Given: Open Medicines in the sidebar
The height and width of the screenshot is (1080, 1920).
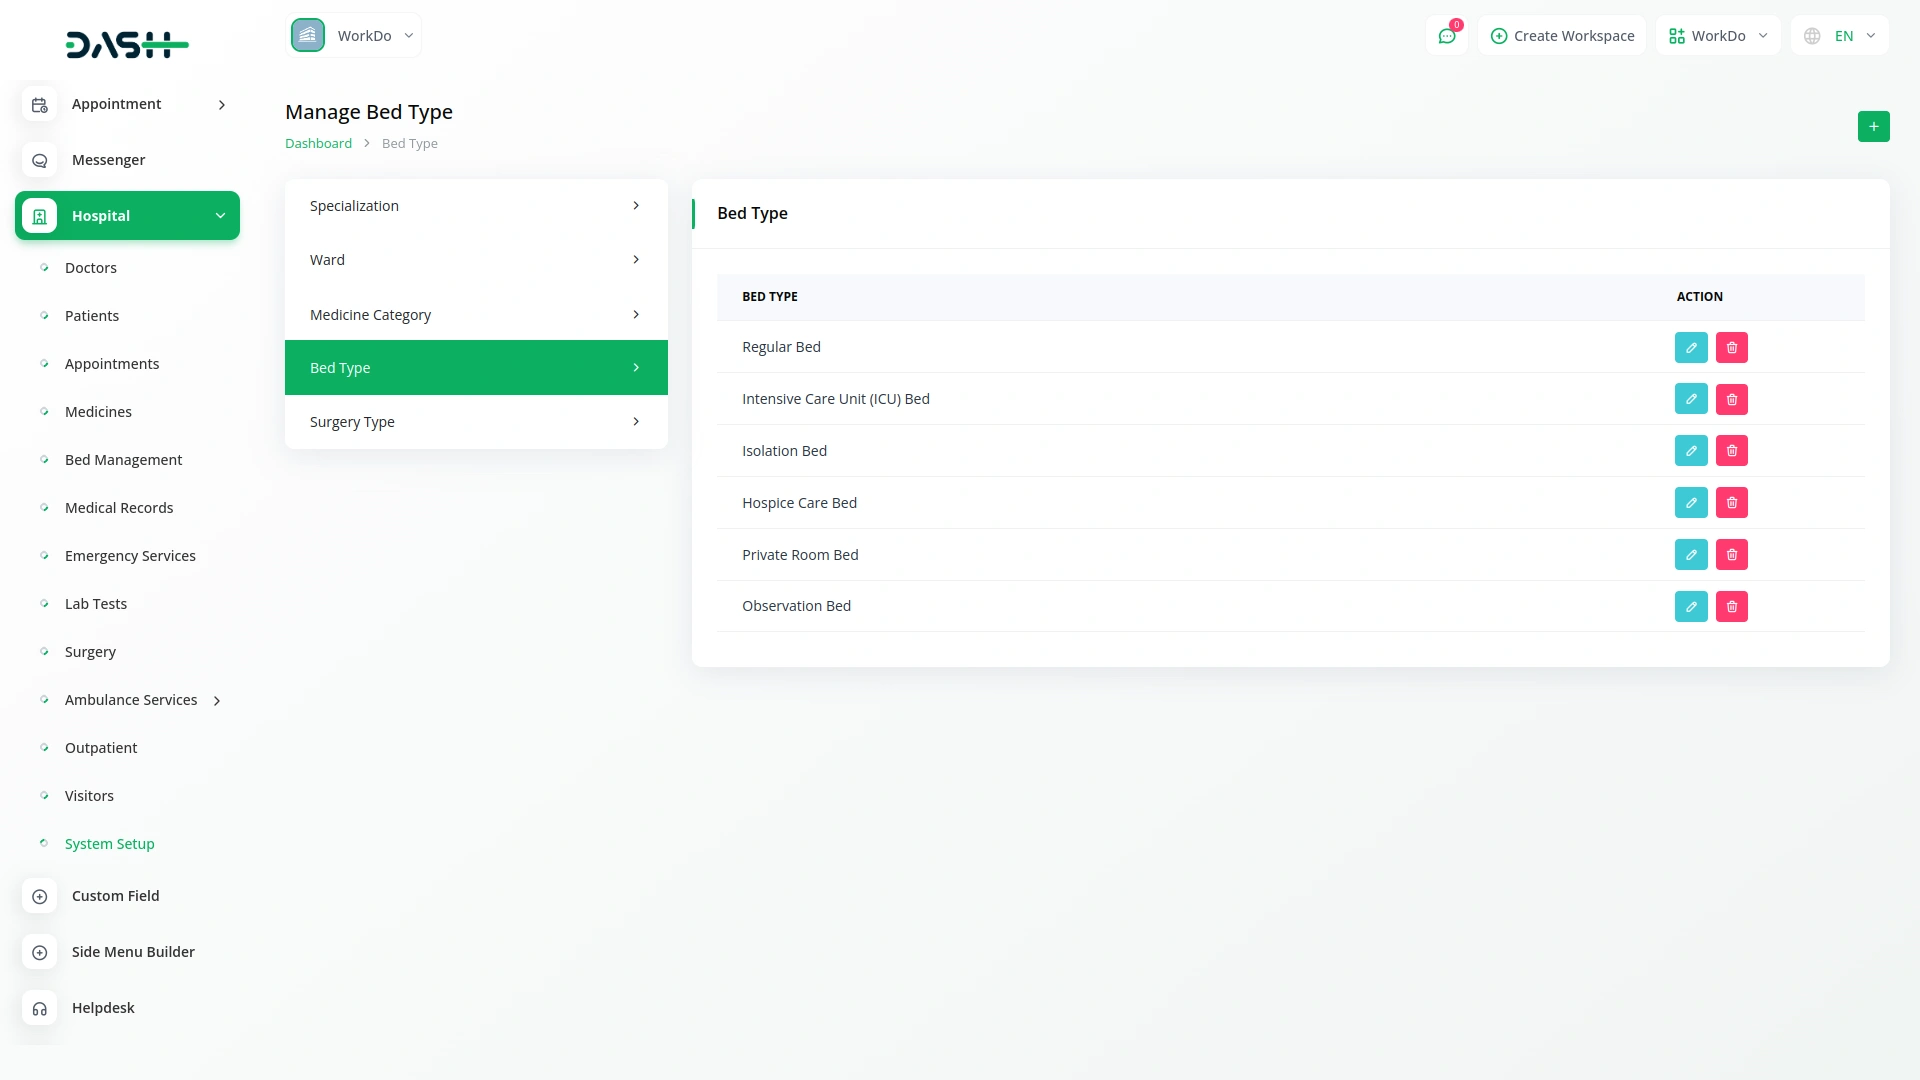Looking at the screenshot, I should [98, 412].
